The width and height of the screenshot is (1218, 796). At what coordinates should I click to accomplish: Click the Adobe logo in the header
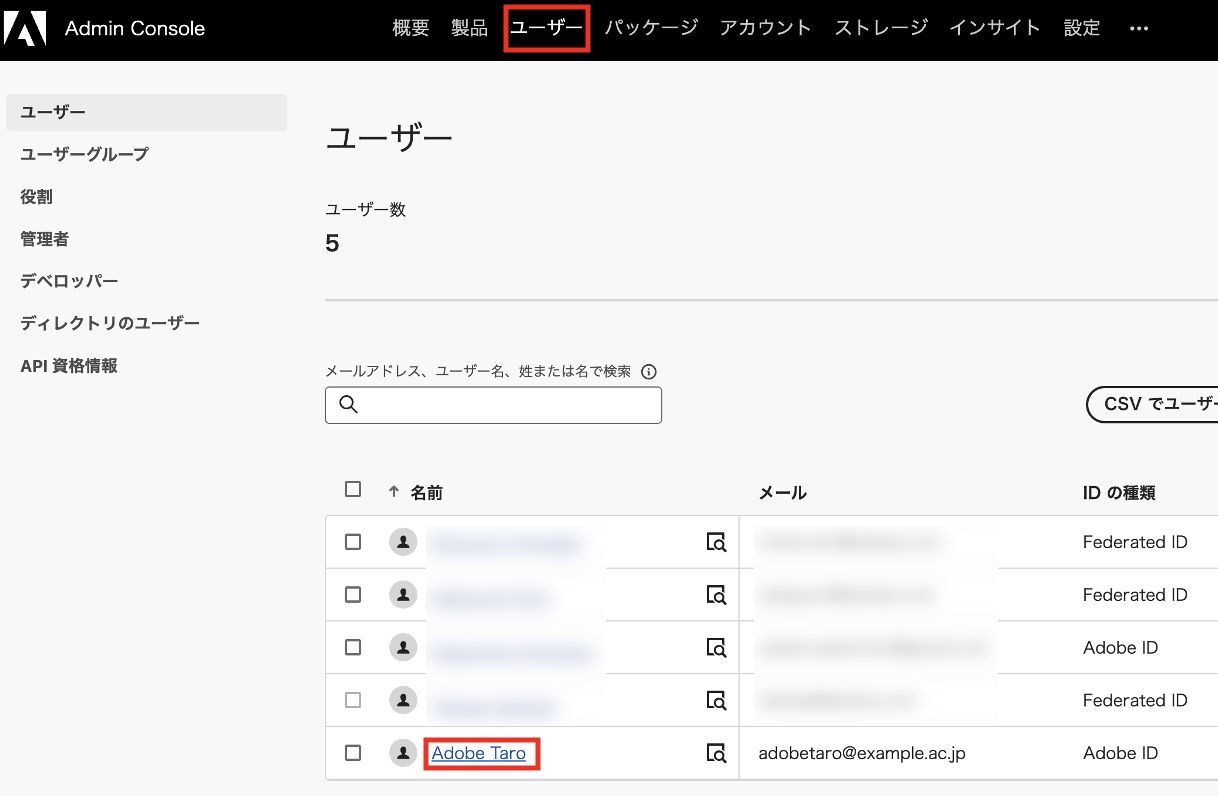(x=25, y=29)
